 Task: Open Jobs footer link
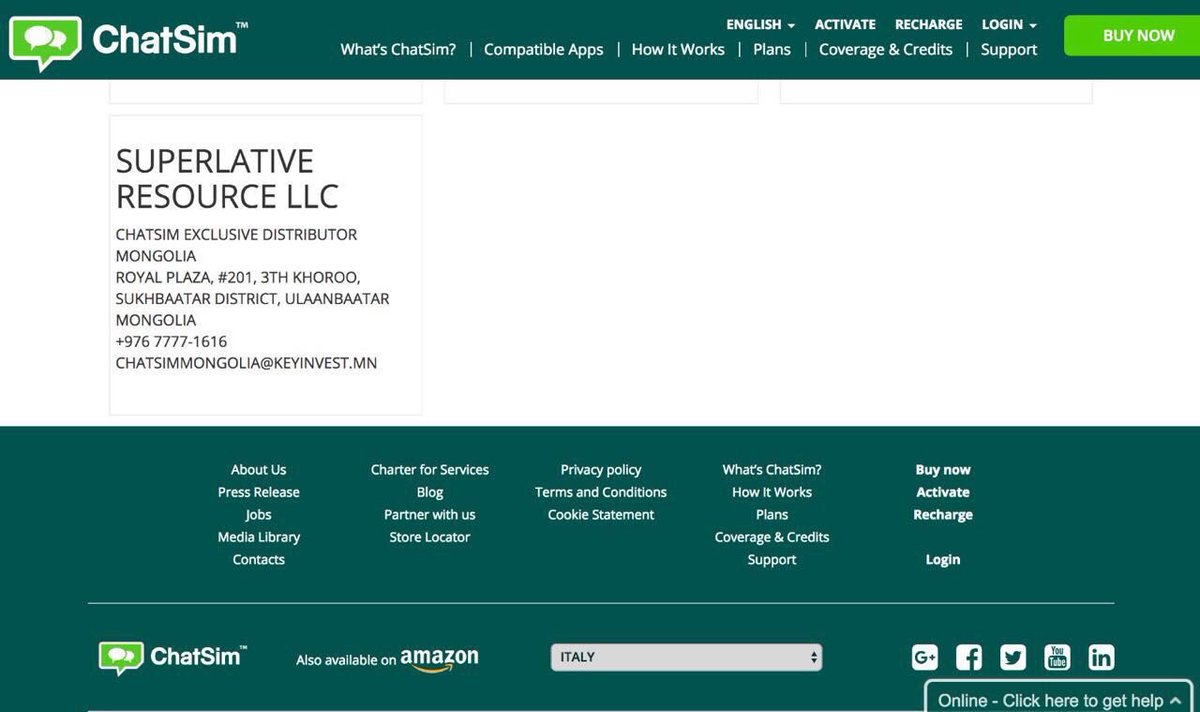coord(258,514)
